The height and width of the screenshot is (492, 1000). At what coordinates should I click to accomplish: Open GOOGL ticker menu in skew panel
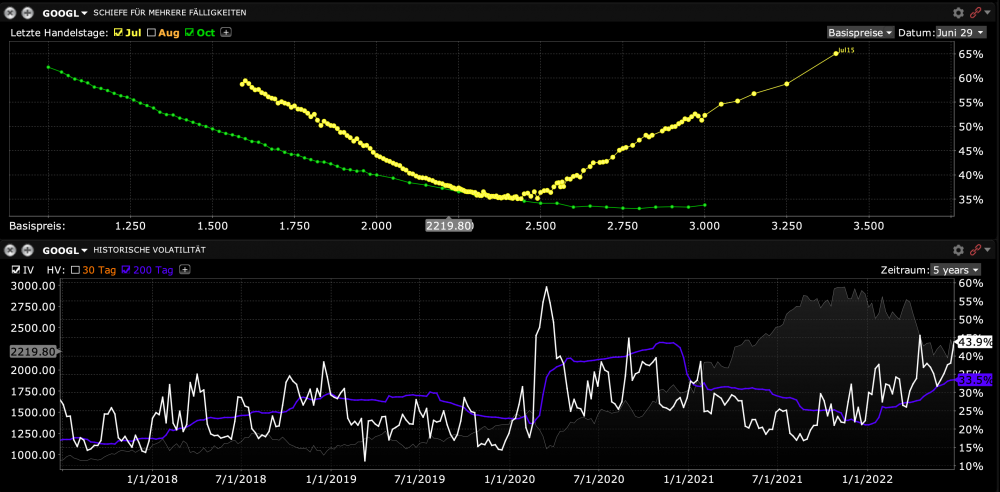point(64,12)
